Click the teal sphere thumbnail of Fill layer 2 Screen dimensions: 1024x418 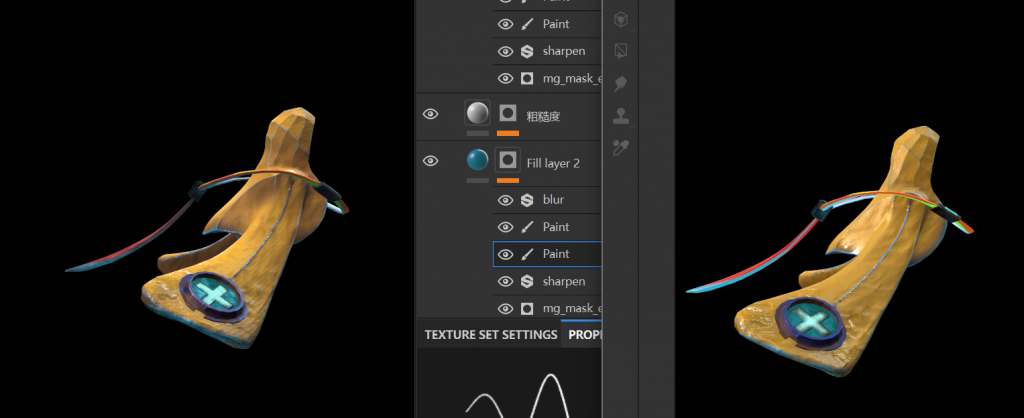click(477, 160)
